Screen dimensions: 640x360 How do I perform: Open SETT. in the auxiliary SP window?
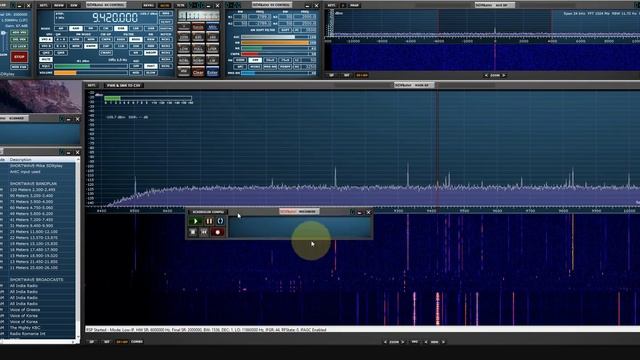pyautogui.click(x=331, y=5)
